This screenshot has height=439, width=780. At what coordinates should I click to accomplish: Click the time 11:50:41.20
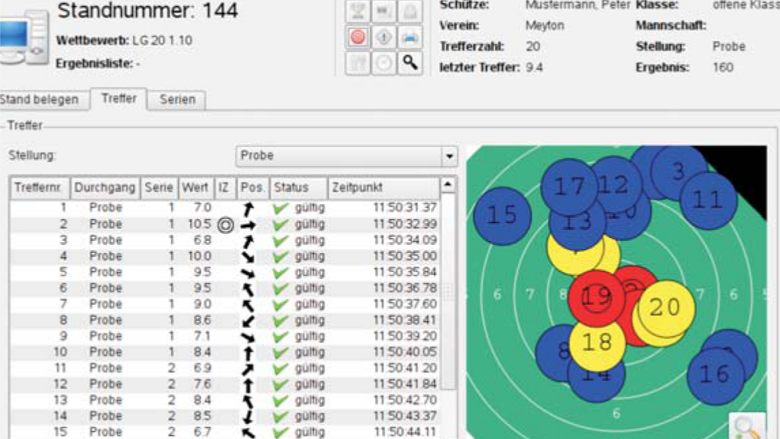click(x=405, y=368)
